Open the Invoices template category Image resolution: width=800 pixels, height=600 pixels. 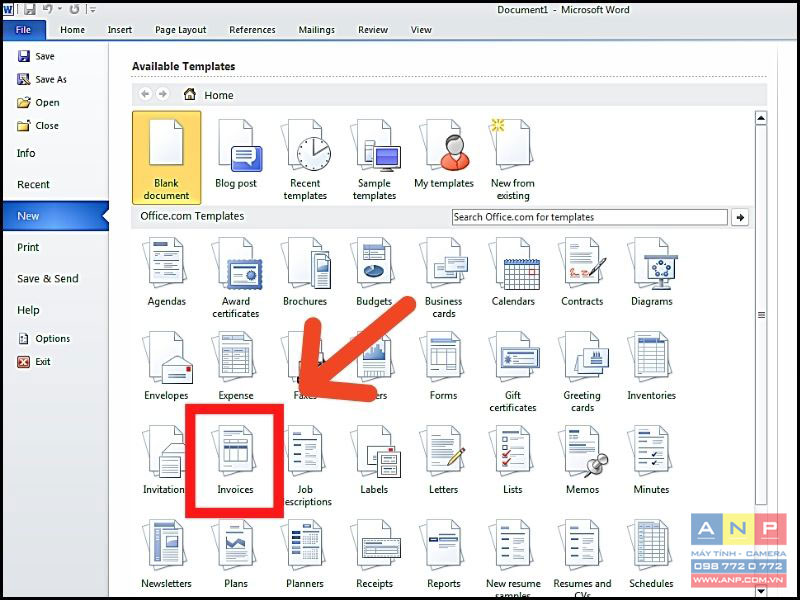coord(235,461)
